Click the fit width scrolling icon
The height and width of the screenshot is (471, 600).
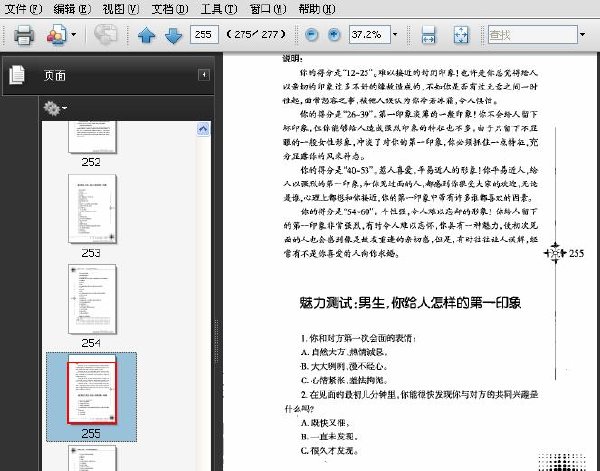pos(428,35)
